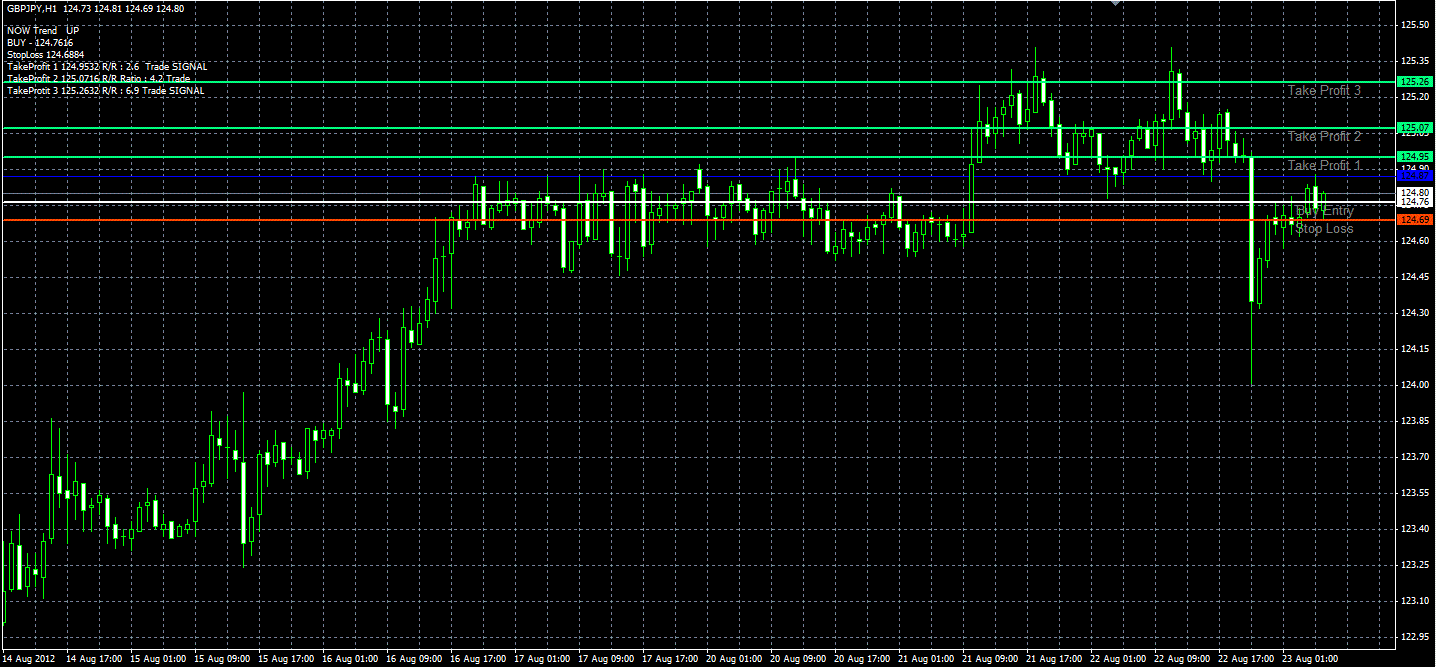Click the blue 124.87 price tag
This screenshot has height=667, width=1436.
click(x=1415, y=176)
